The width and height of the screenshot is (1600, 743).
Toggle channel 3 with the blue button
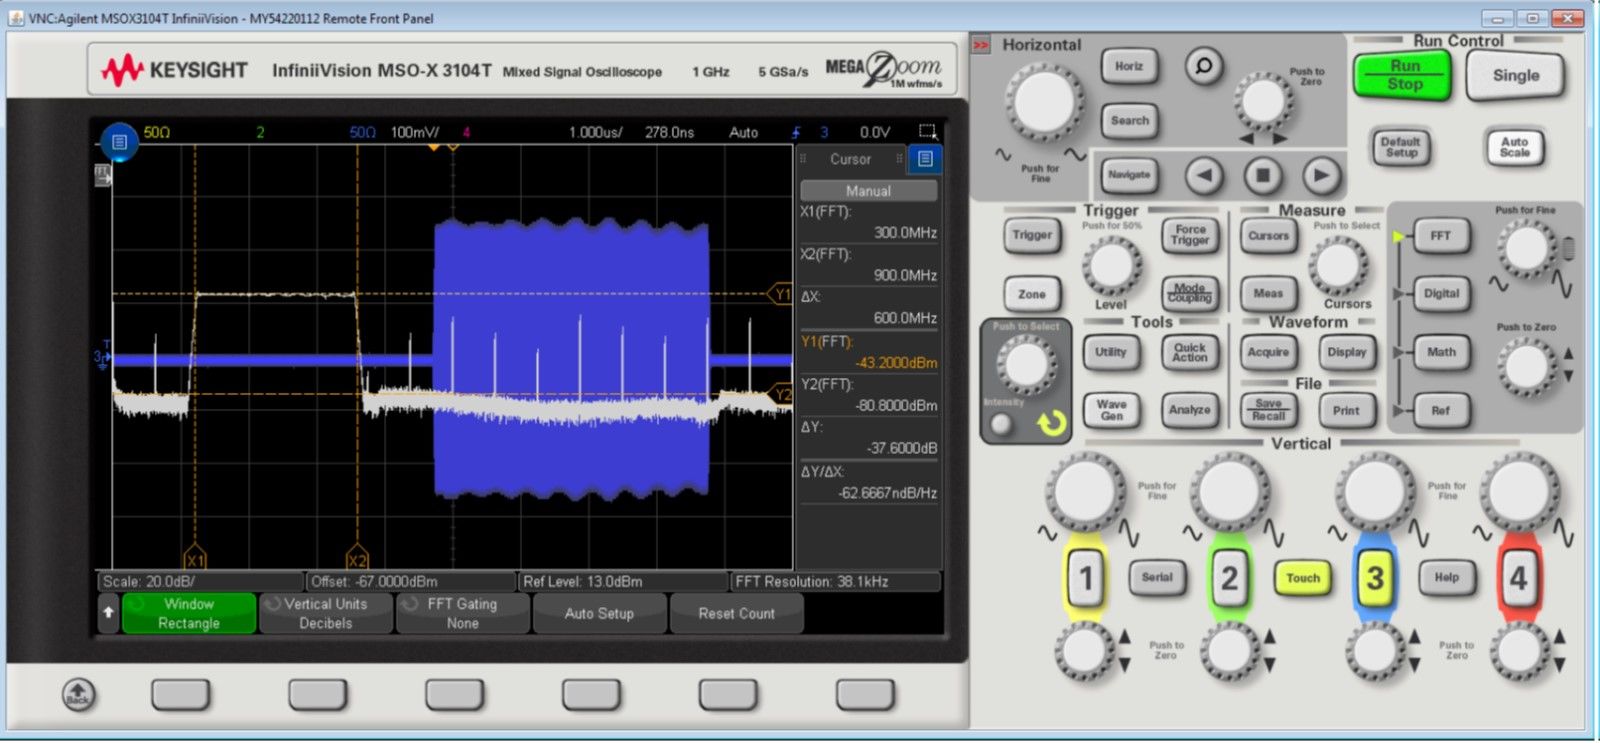[1374, 578]
